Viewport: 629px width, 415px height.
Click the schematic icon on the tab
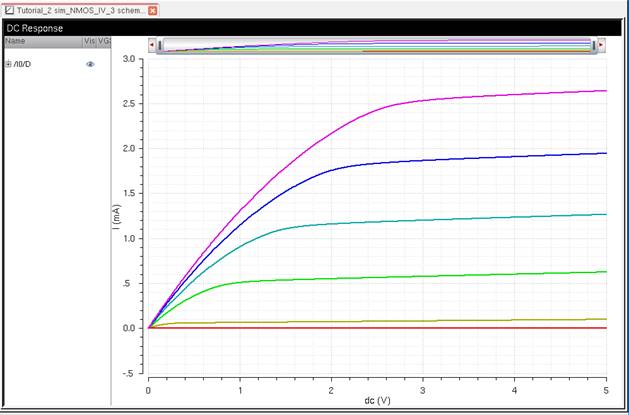click(10, 10)
